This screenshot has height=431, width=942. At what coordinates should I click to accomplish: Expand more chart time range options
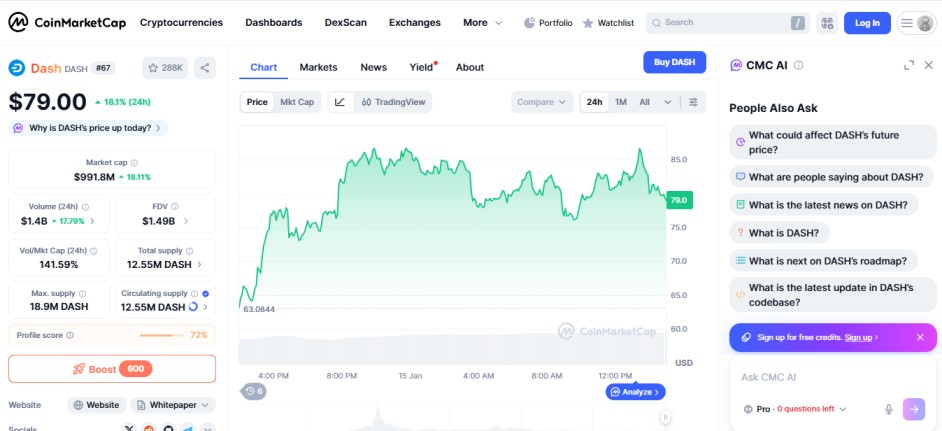click(667, 102)
